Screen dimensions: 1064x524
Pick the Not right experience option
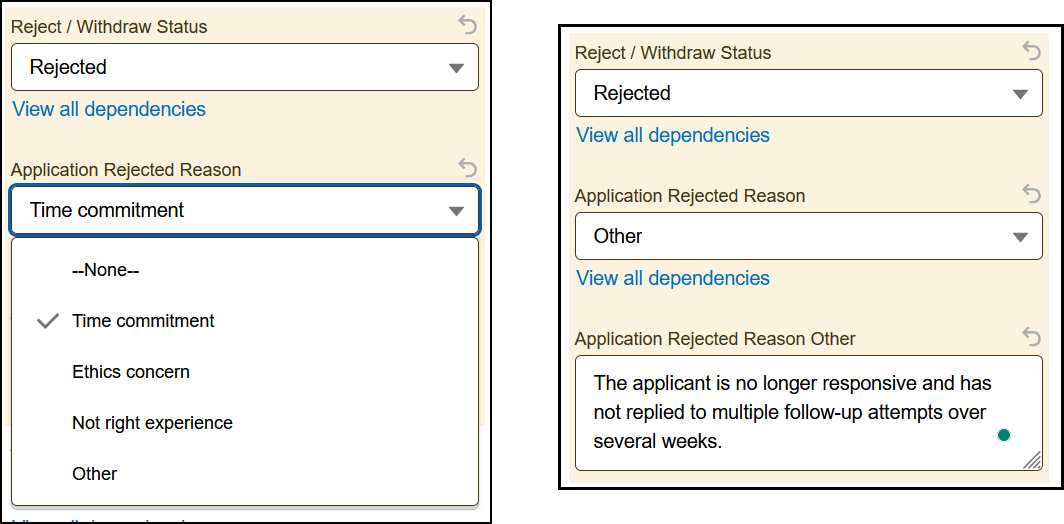click(152, 423)
